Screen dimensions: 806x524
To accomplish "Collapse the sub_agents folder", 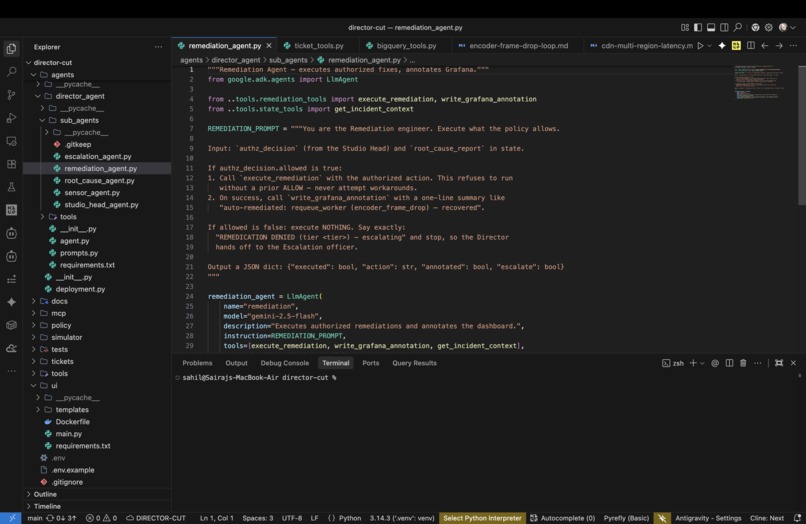I will pyautogui.click(x=42, y=120).
